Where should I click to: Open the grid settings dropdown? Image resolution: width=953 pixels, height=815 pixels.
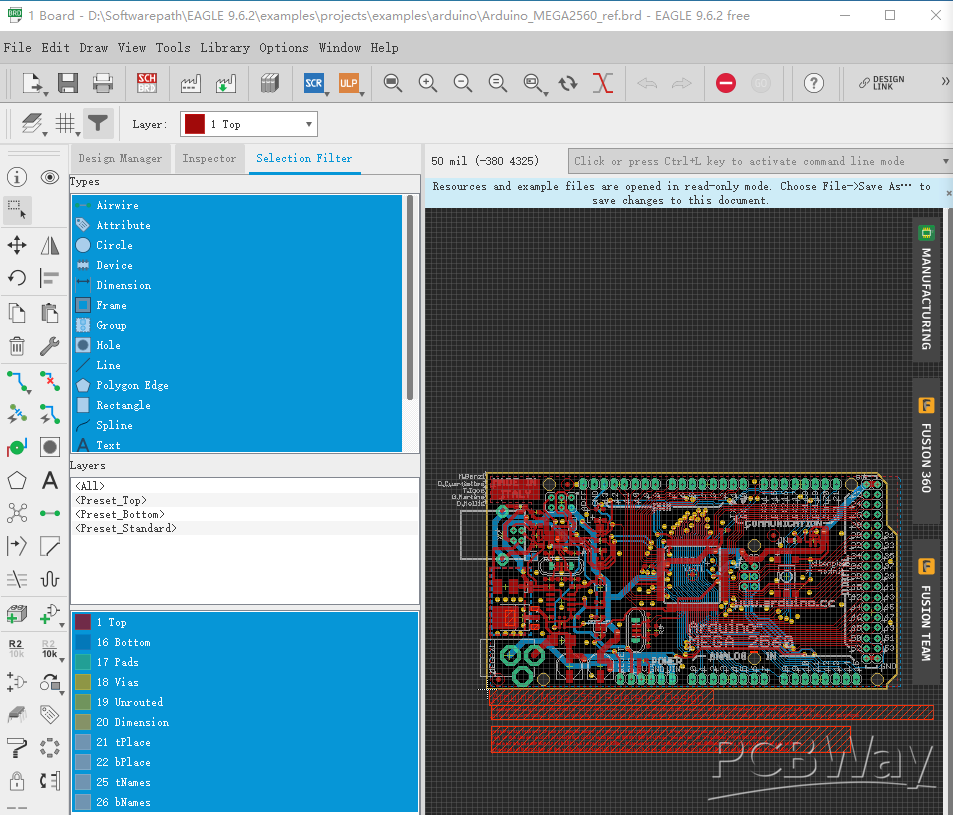click(66, 123)
